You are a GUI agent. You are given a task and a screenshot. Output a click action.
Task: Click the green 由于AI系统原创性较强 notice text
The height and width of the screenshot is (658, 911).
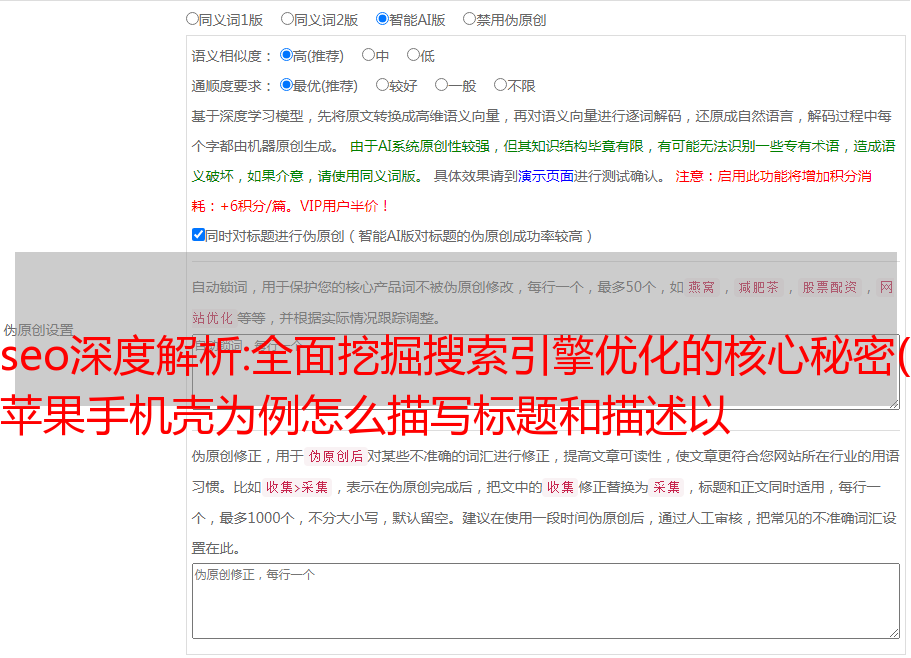point(420,146)
